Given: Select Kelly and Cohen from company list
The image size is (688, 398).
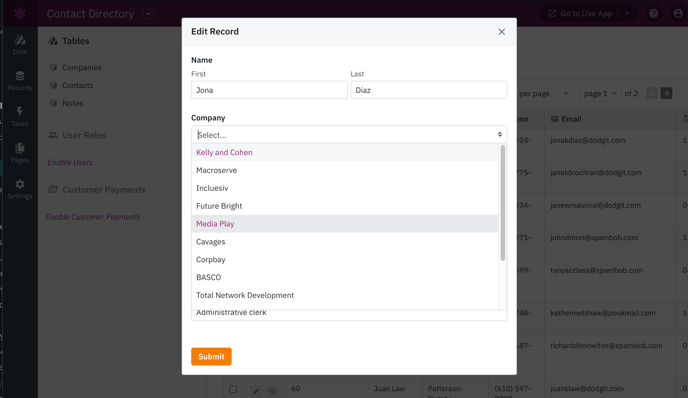Looking at the screenshot, I should 345,152.
